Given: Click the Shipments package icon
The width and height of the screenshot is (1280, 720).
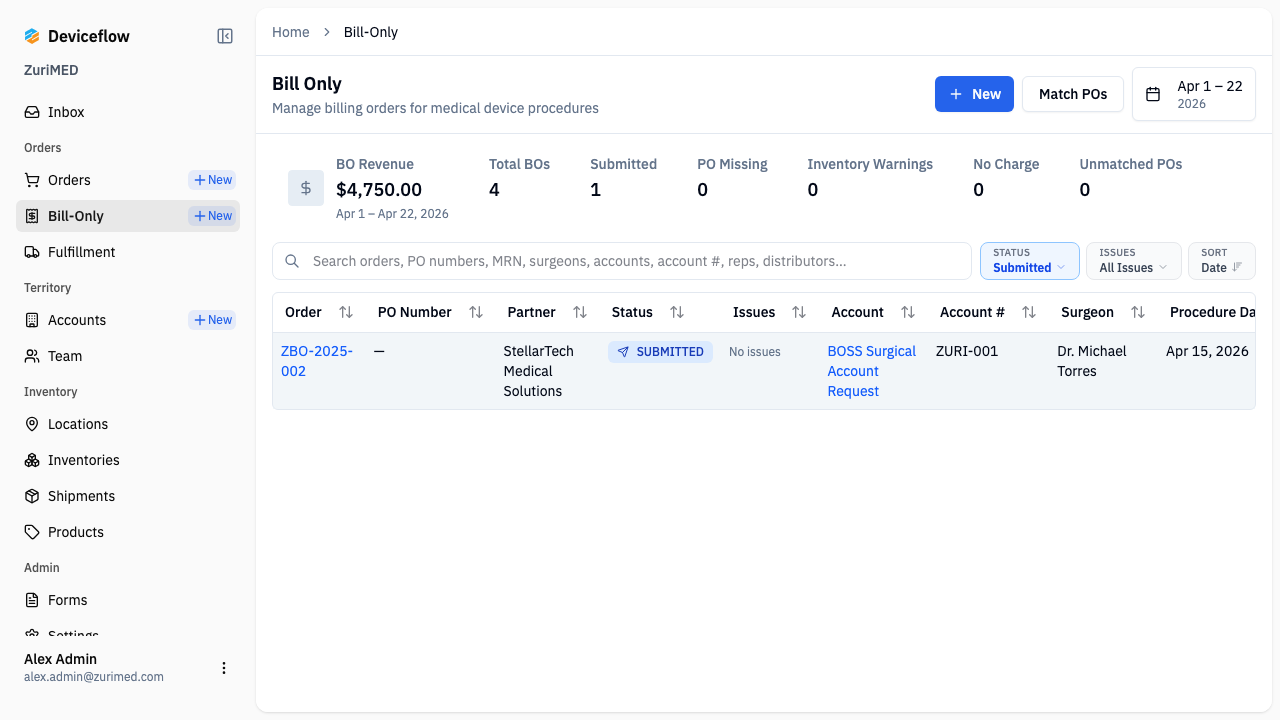Looking at the screenshot, I should pyautogui.click(x=32, y=496).
